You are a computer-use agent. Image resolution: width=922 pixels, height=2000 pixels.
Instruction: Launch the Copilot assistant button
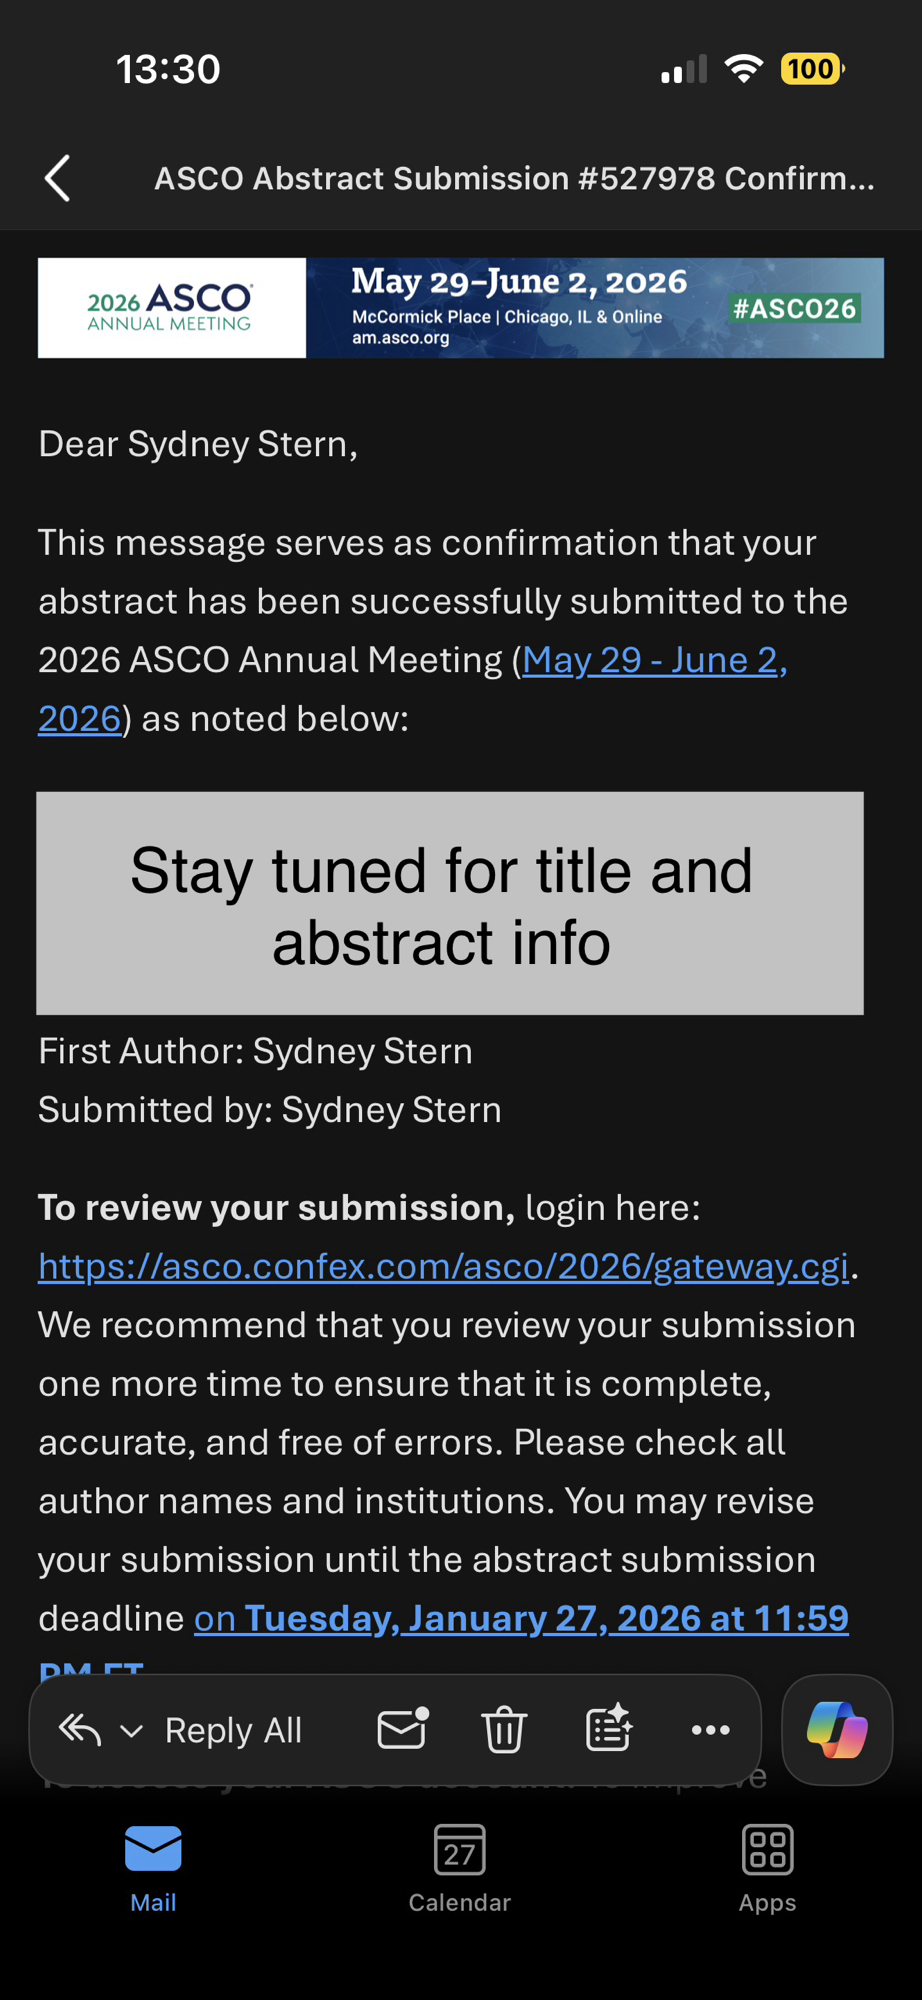click(837, 1729)
